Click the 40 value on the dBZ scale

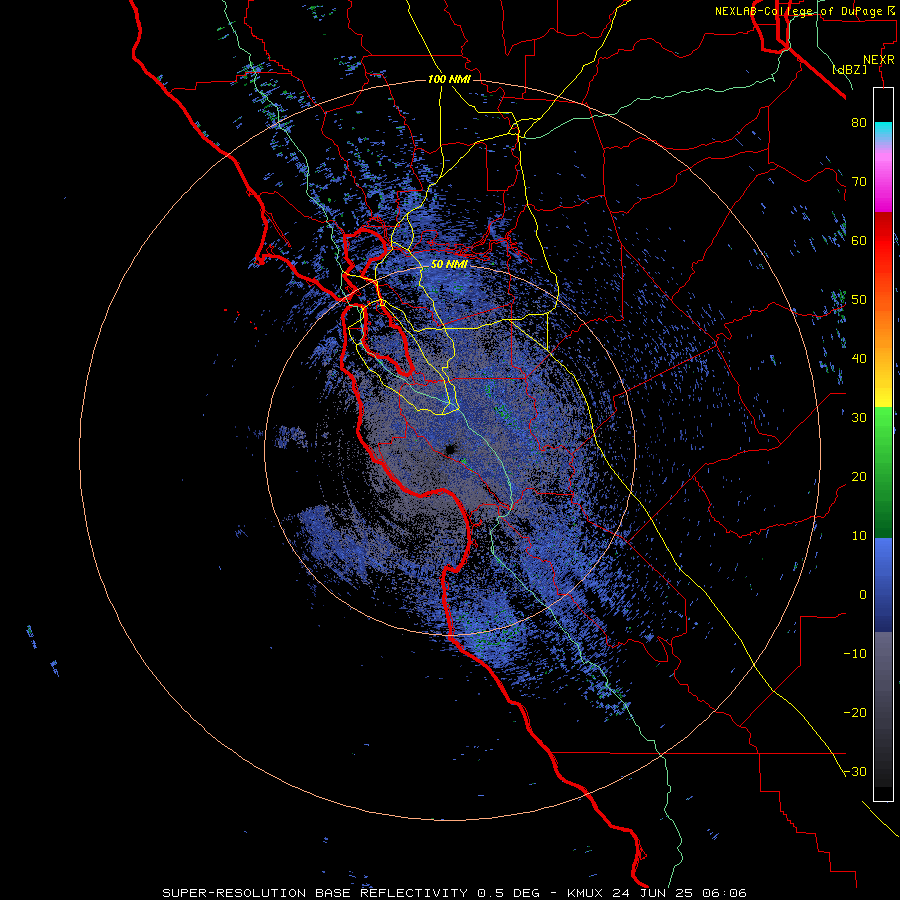pos(859,358)
